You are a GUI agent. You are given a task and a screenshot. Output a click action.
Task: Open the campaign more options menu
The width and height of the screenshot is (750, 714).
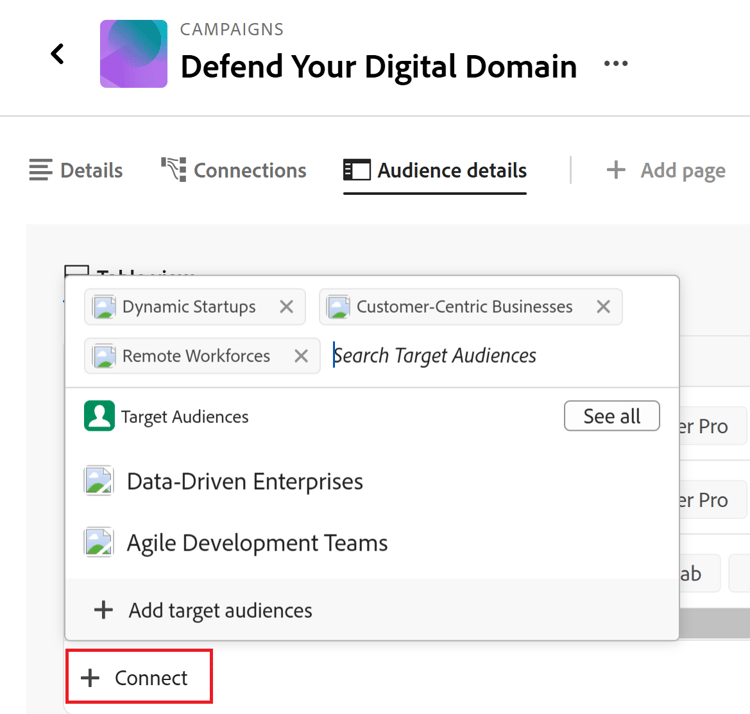616,65
